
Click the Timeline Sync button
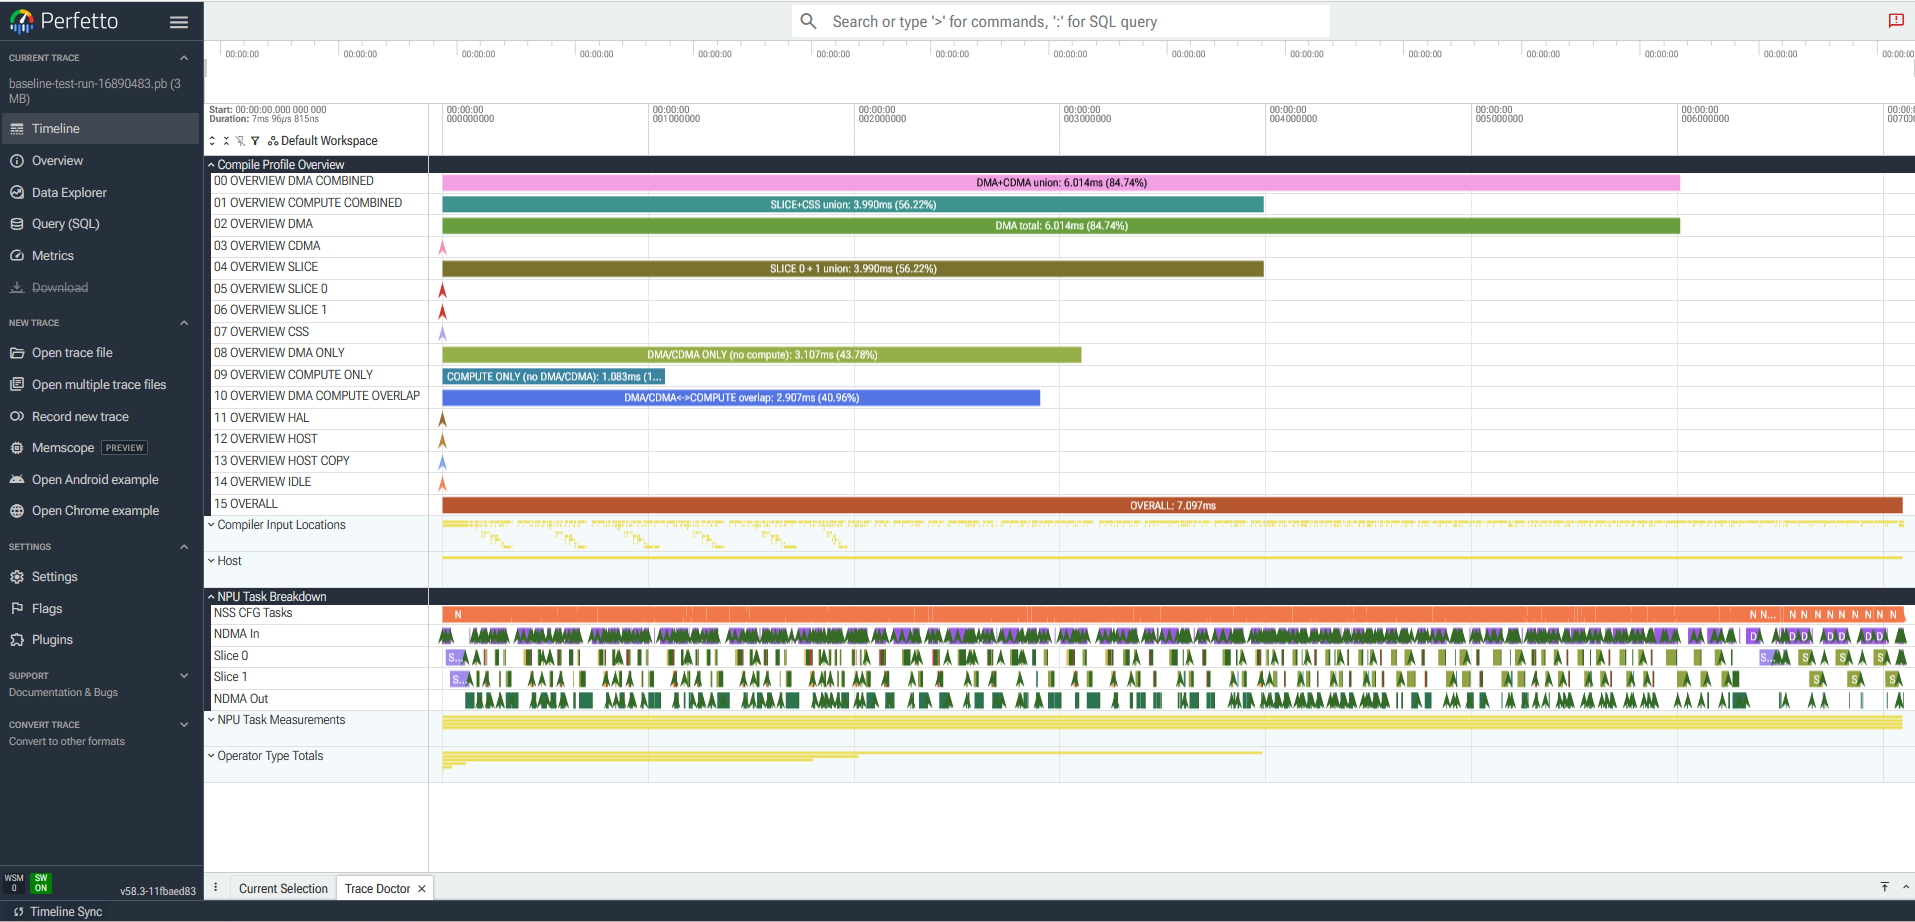pos(58,912)
